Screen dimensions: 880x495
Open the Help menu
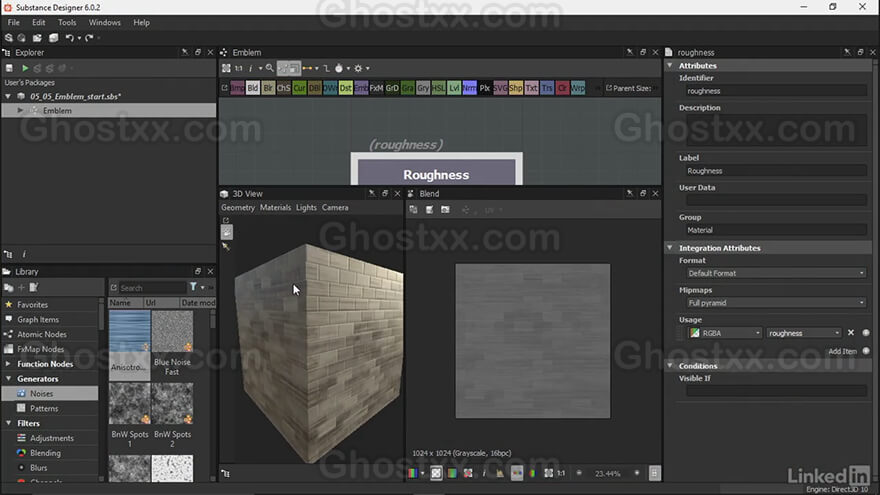click(141, 22)
